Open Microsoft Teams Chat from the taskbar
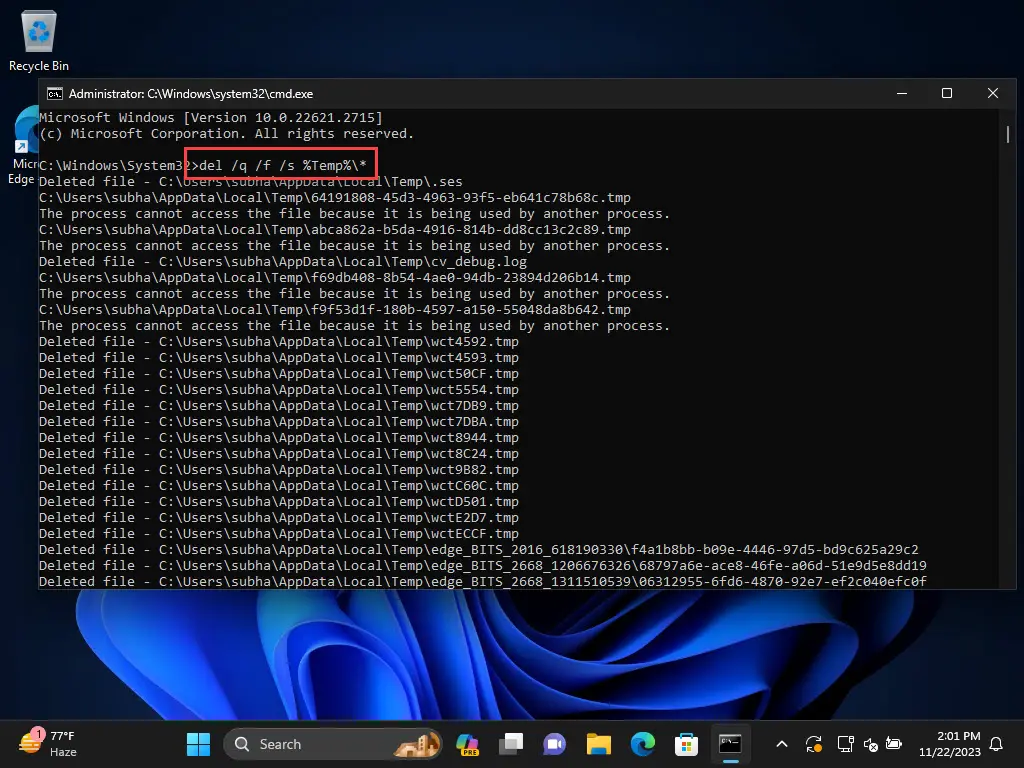The image size is (1024, 768). coord(553,744)
